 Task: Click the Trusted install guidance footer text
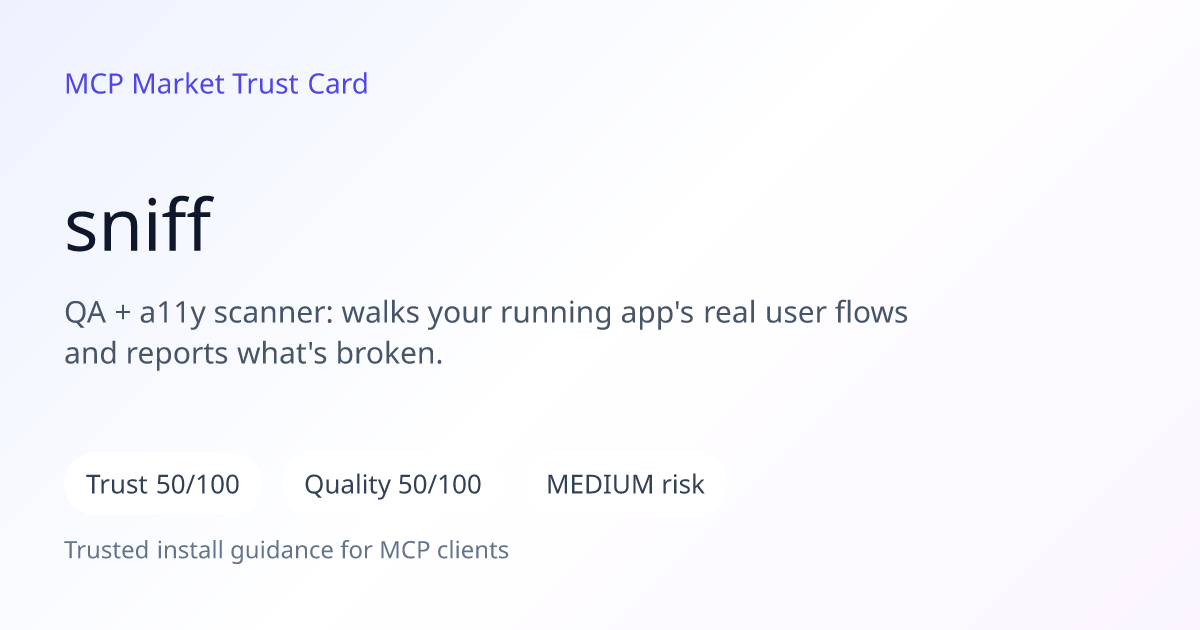click(287, 550)
